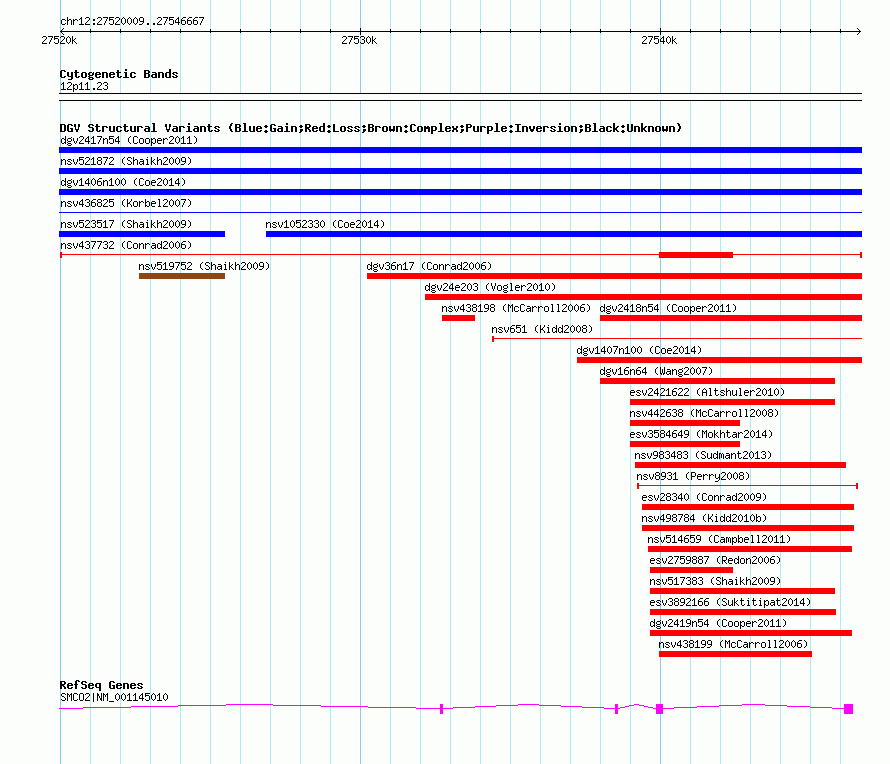Click nsv438199 (McCarroll2006) label
Screen dimensions: 890x764
pos(733,644)
